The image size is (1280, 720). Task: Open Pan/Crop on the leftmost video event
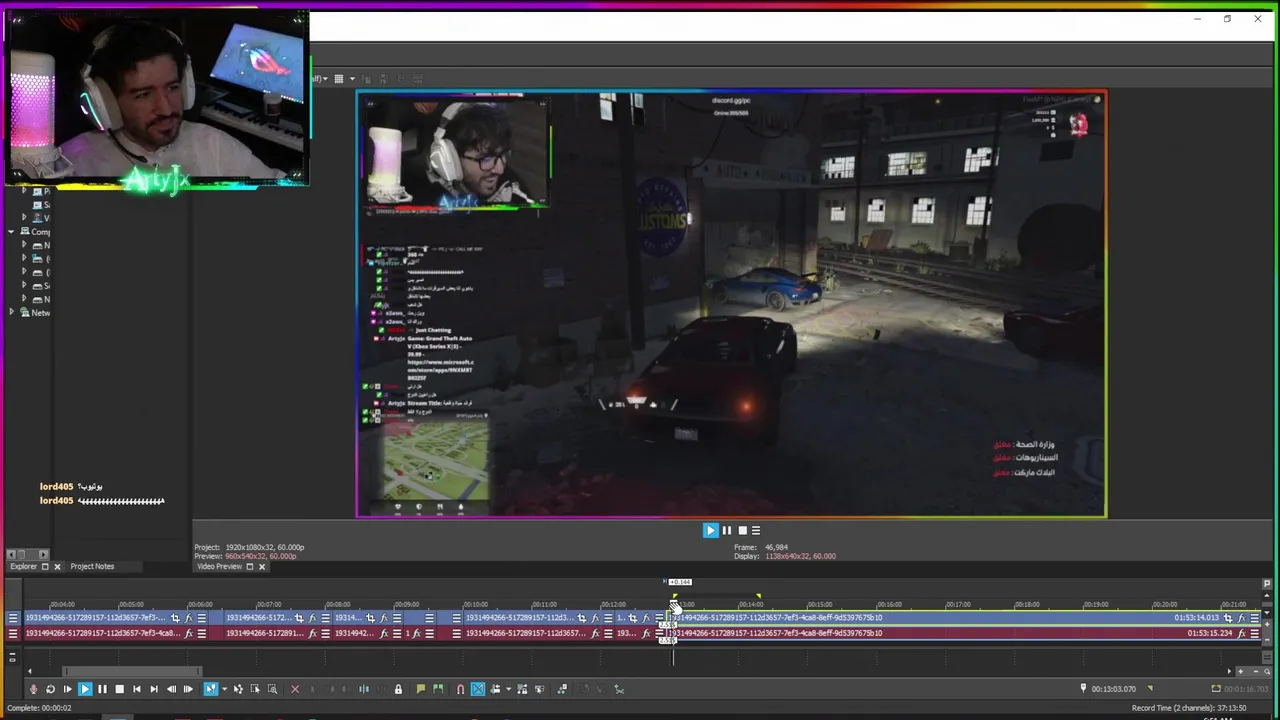(x=175, y=618)
